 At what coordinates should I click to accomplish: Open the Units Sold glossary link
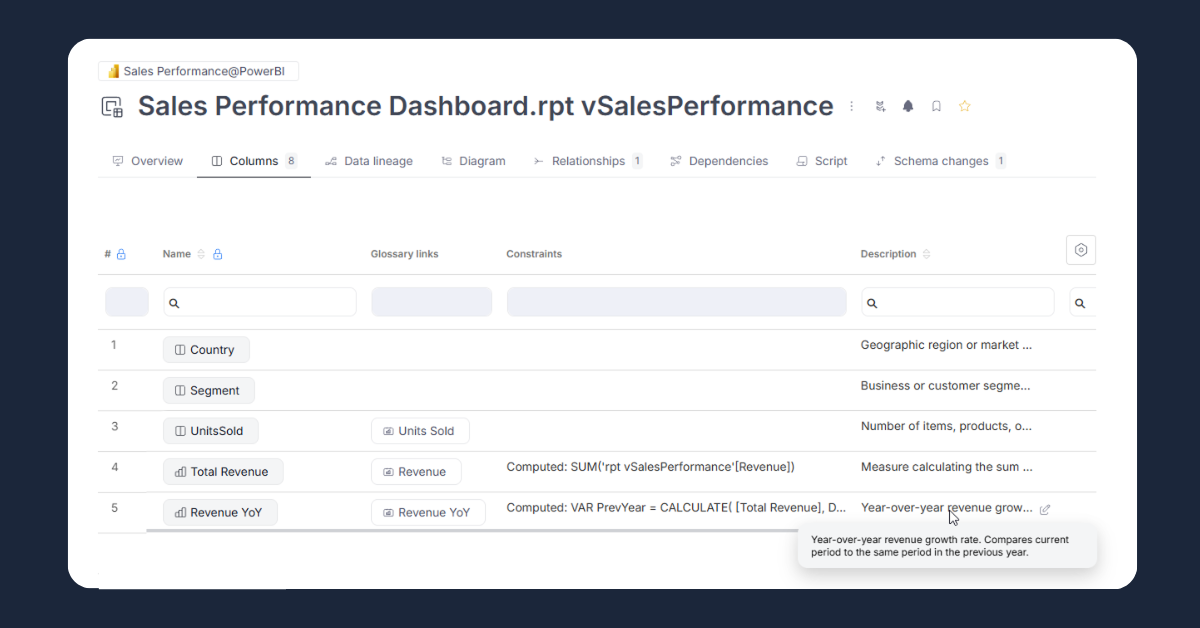(420, 431)
